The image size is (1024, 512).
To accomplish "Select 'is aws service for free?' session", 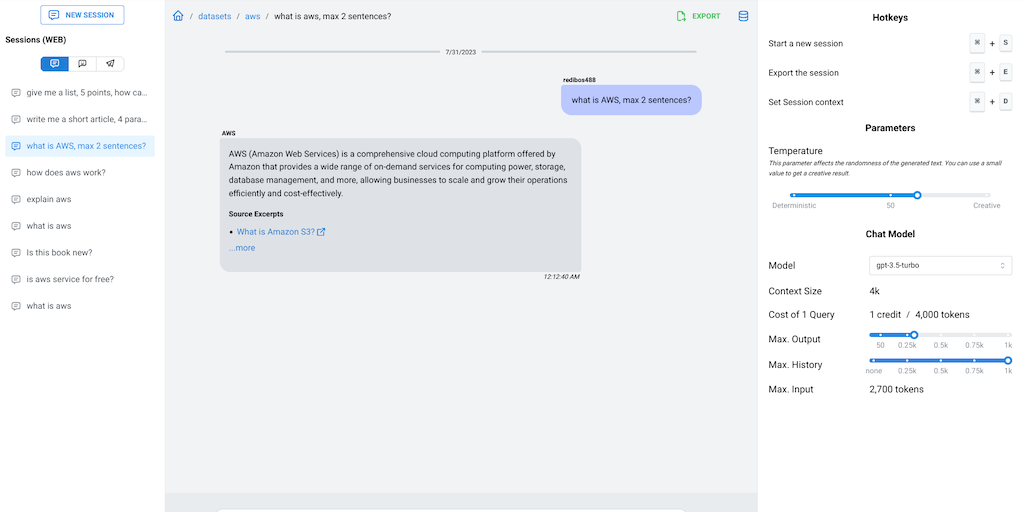I will pyautogui.click(x=70, y=280).
